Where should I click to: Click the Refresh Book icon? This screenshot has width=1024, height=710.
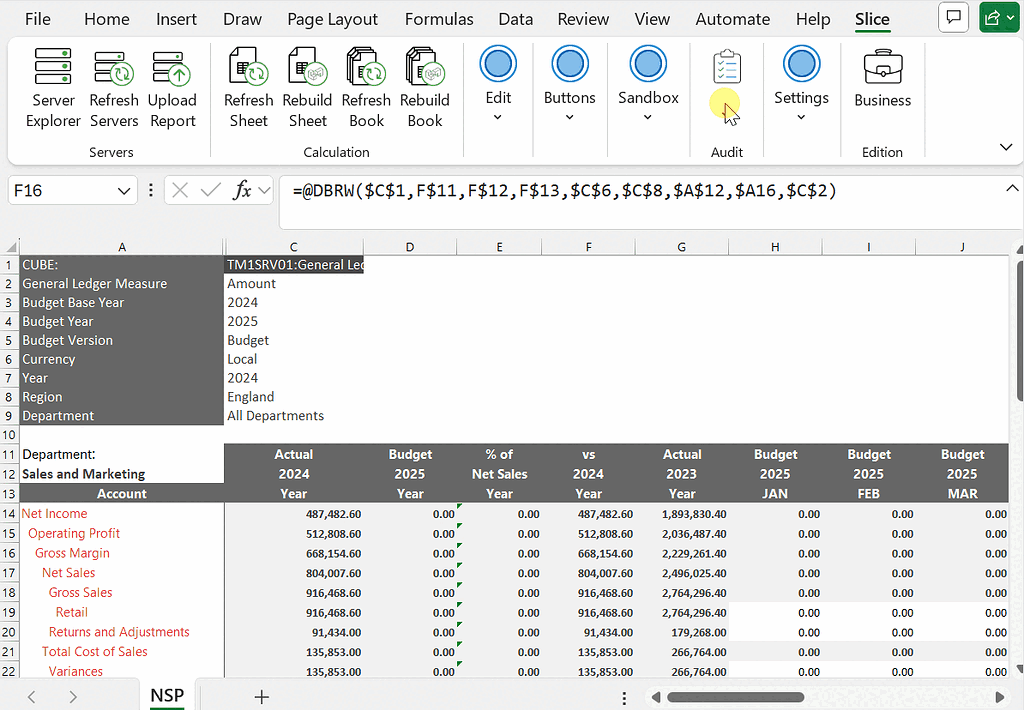coord(366,88)
